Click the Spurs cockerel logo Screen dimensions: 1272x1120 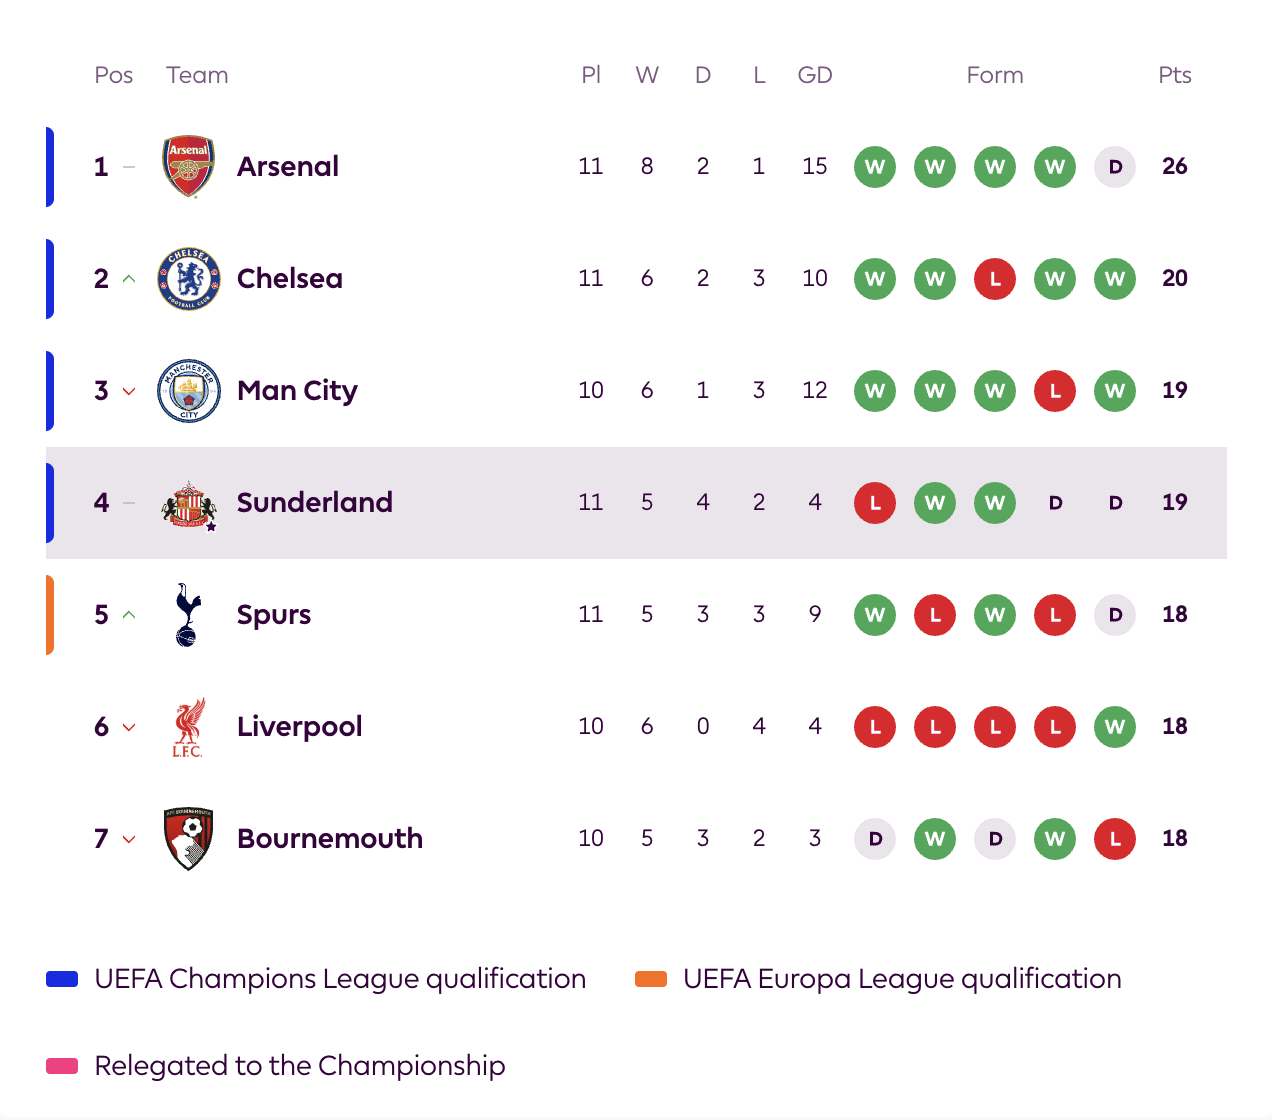coord(188,615)
